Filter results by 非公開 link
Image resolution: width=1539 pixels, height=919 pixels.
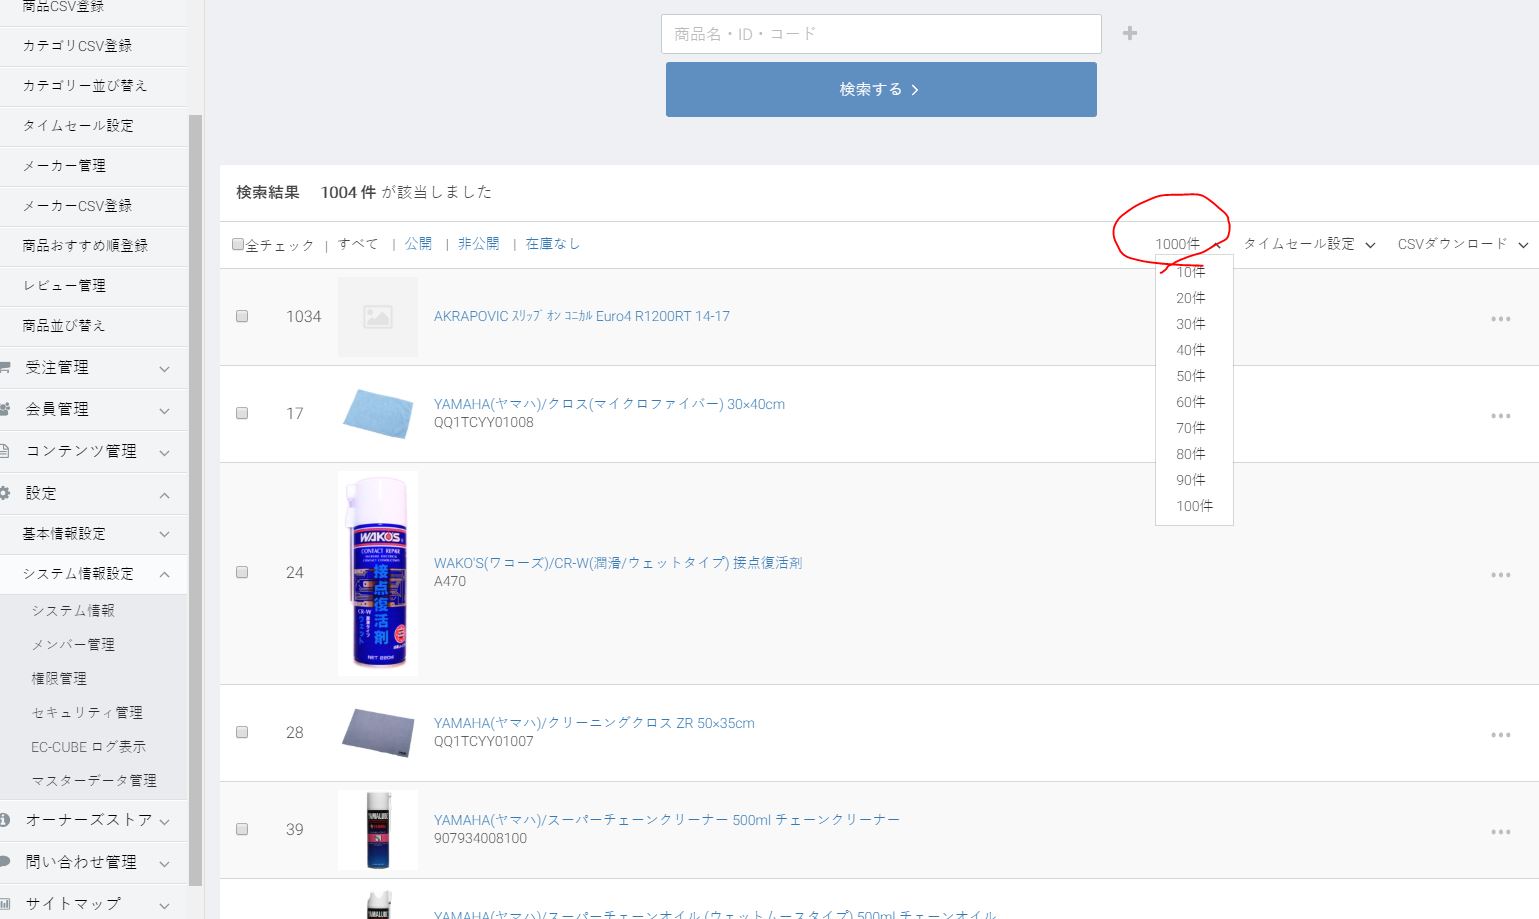pyautogui.click(x=478, y=244)
